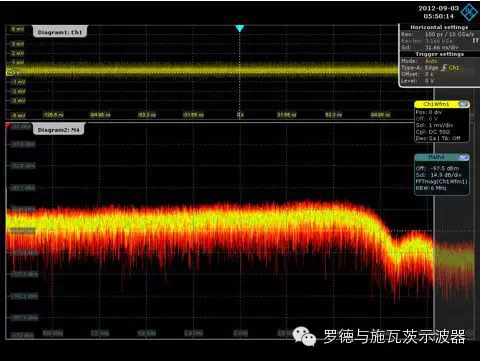This screenshot has height=361, width=481.
Task: Click the 0 s time axis label
Action: point(240,115)
